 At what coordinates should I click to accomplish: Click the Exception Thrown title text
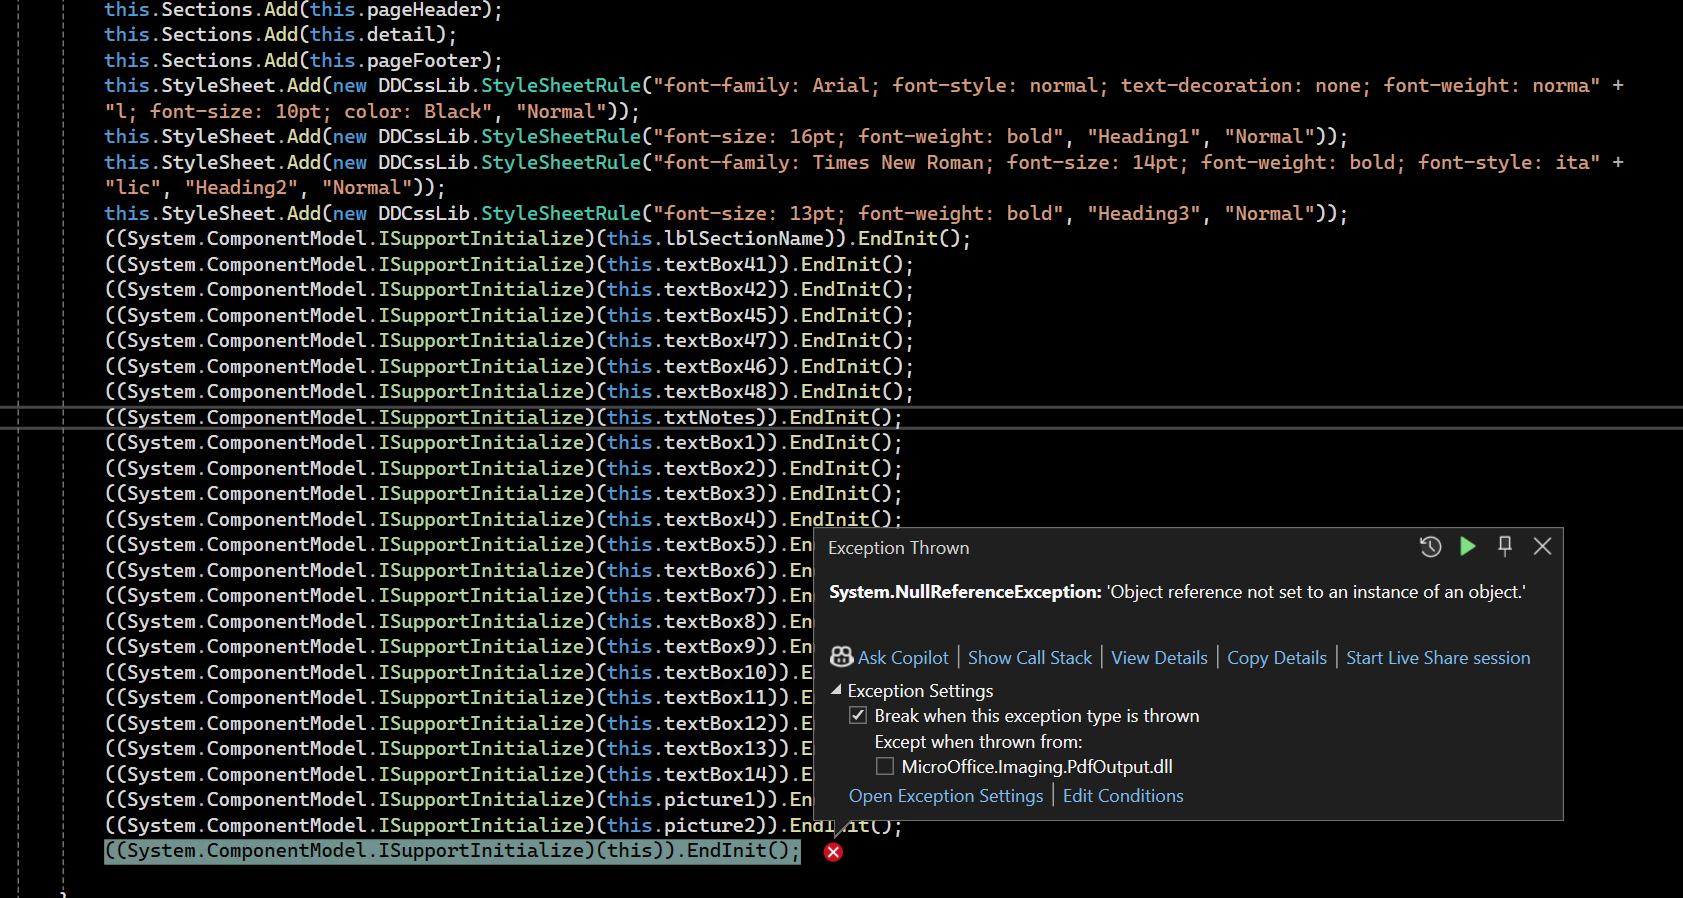(898, 548)
